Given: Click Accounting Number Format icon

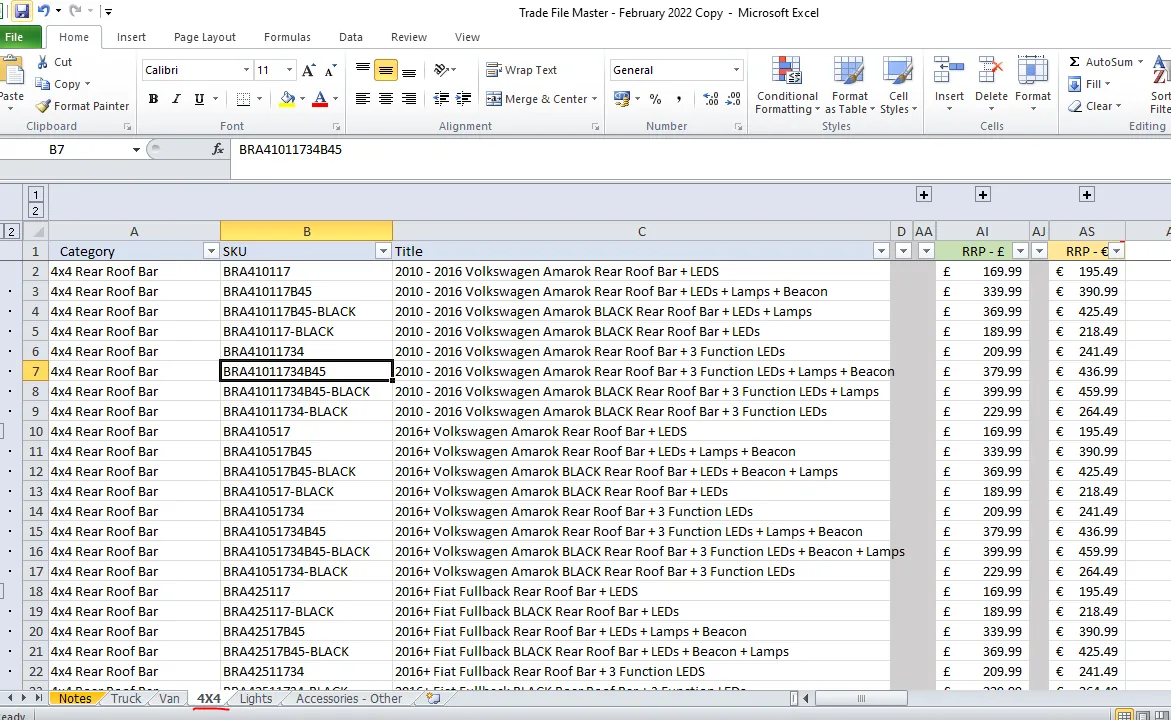Looking at the screenshot, I should coord(621,99).
